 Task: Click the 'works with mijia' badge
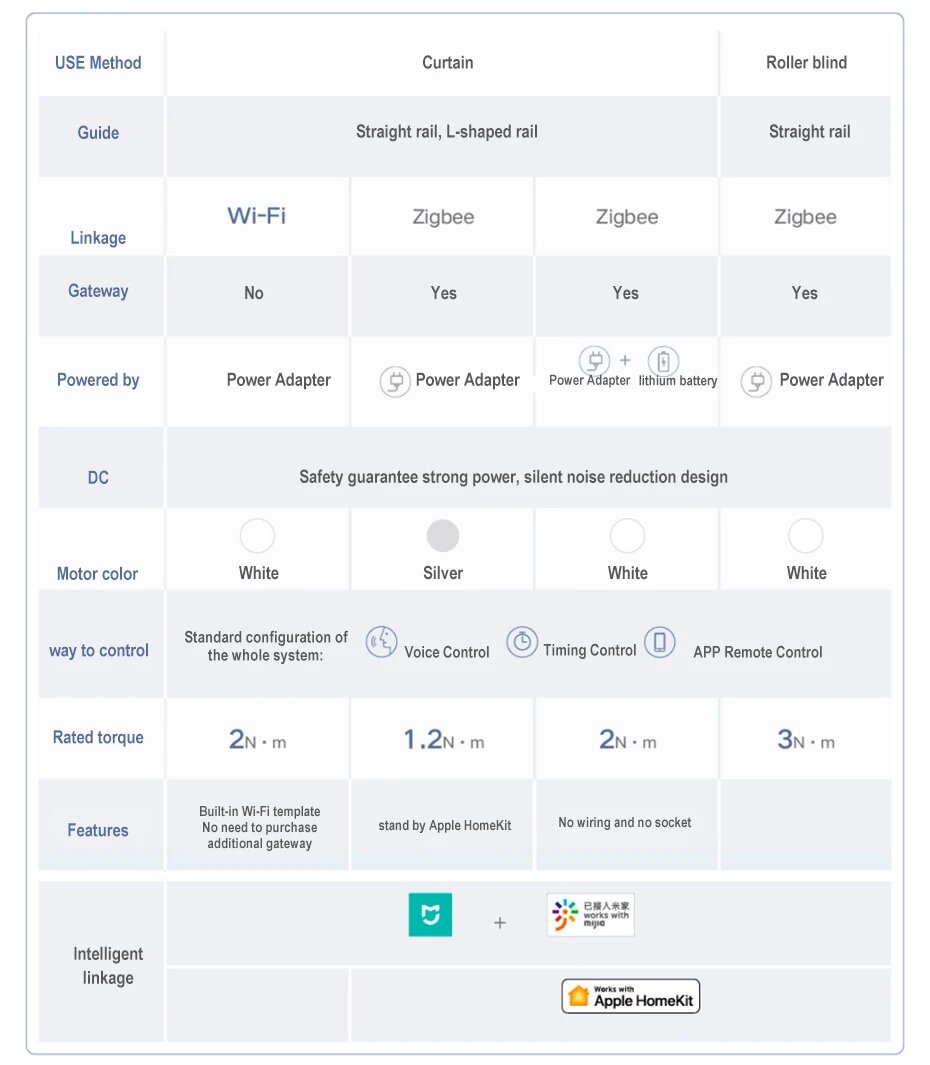click(590, 915)
